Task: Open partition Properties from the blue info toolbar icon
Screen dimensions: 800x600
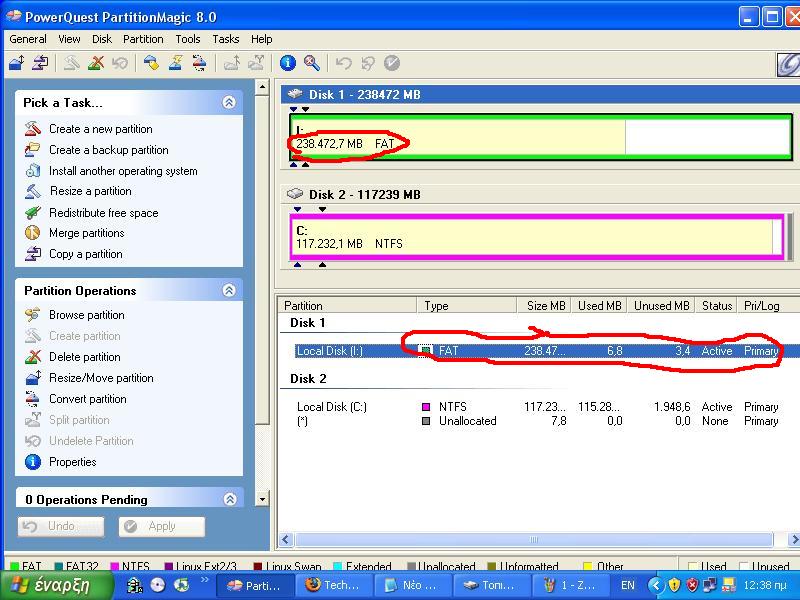Action: pyautogui.click(x=288, y=63)
